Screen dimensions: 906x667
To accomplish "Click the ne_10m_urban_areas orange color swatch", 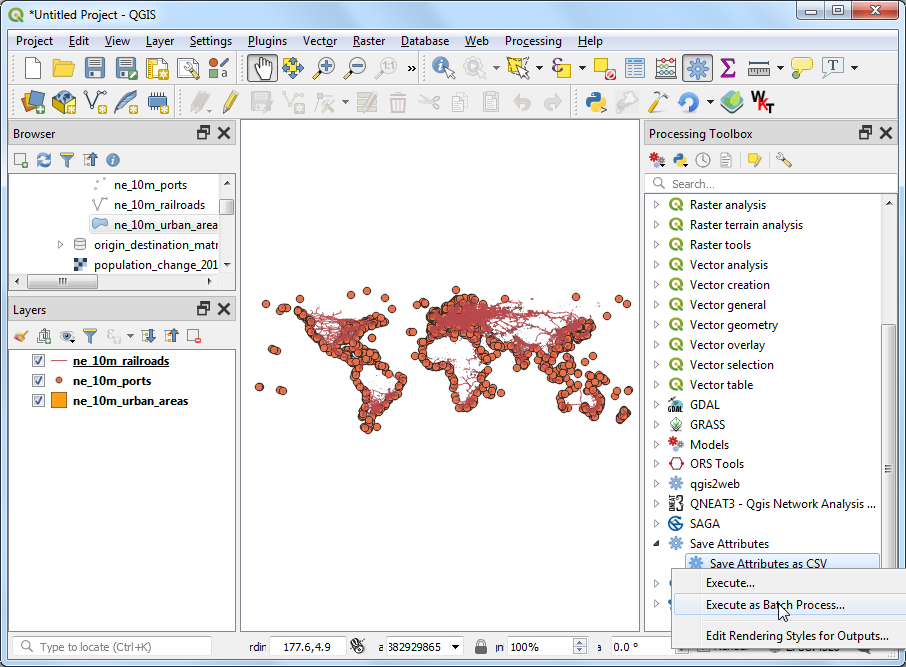I will (x=59, y=401).
